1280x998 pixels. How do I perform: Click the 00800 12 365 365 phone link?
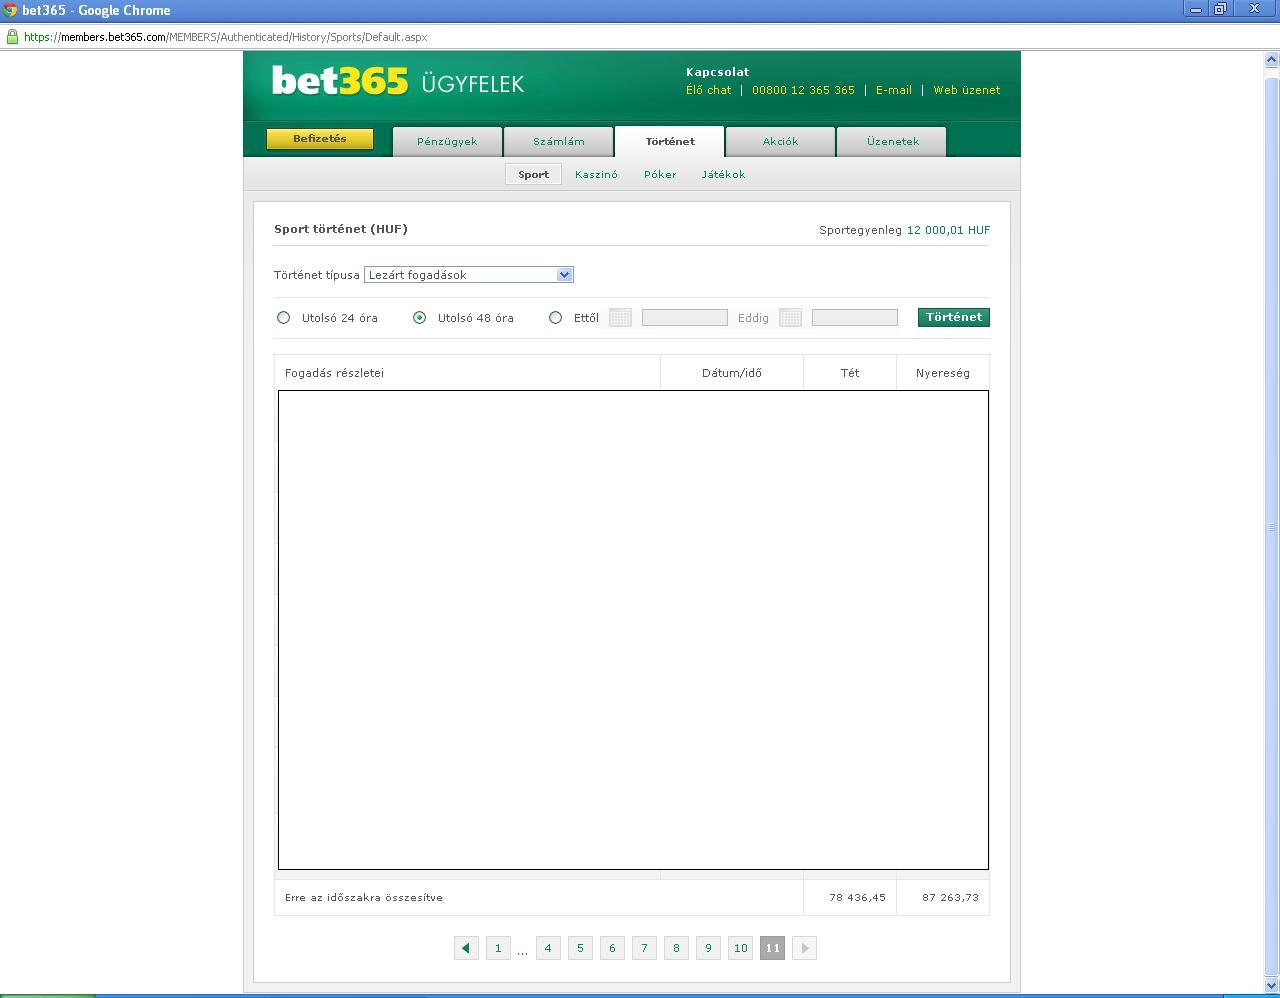coord(803,90)
